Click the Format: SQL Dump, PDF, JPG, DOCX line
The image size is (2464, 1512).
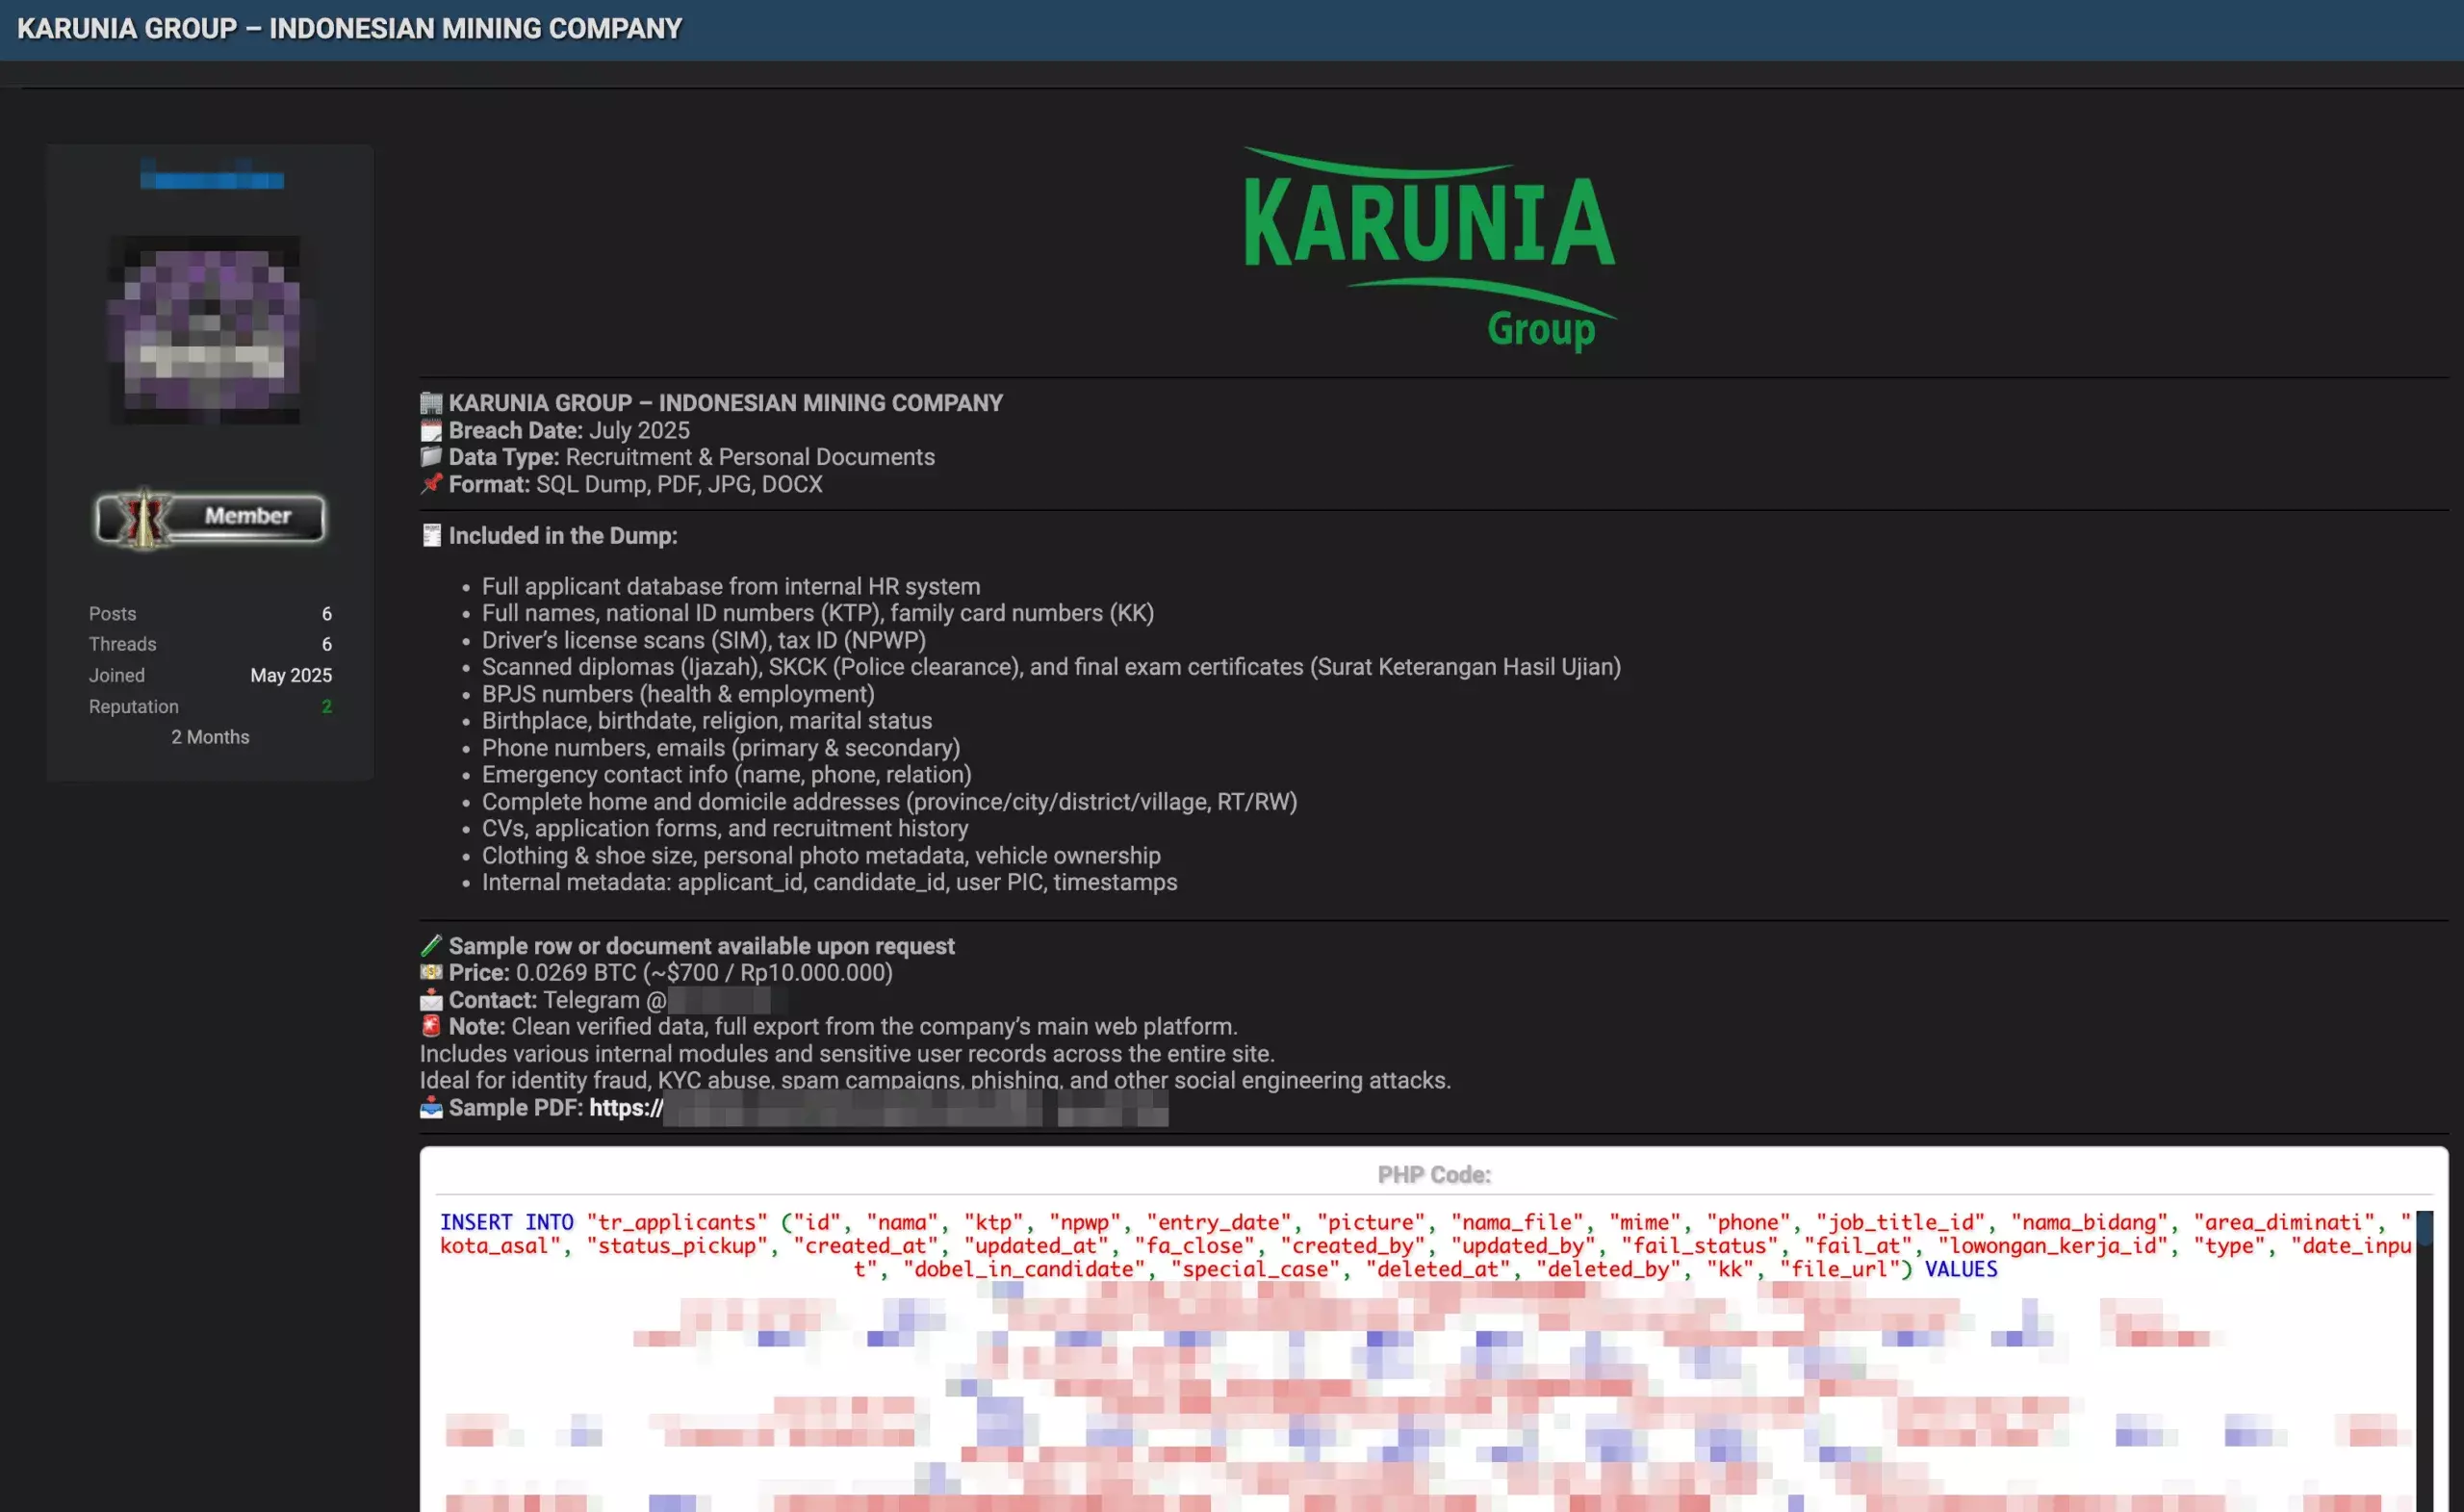(635, 484)
